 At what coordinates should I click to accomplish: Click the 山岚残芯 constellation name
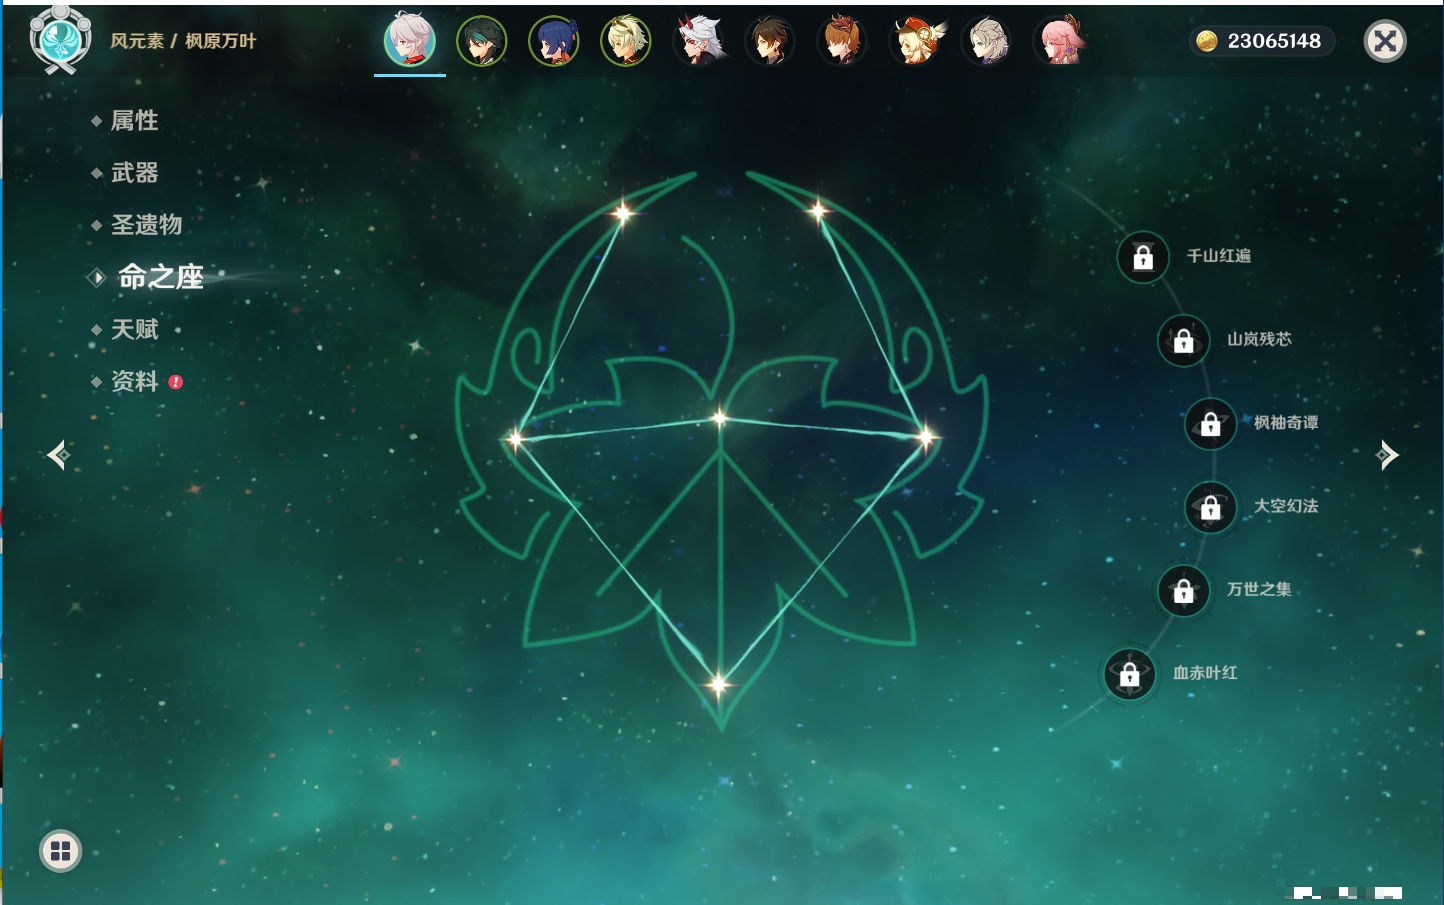[x=1259, y=339]
